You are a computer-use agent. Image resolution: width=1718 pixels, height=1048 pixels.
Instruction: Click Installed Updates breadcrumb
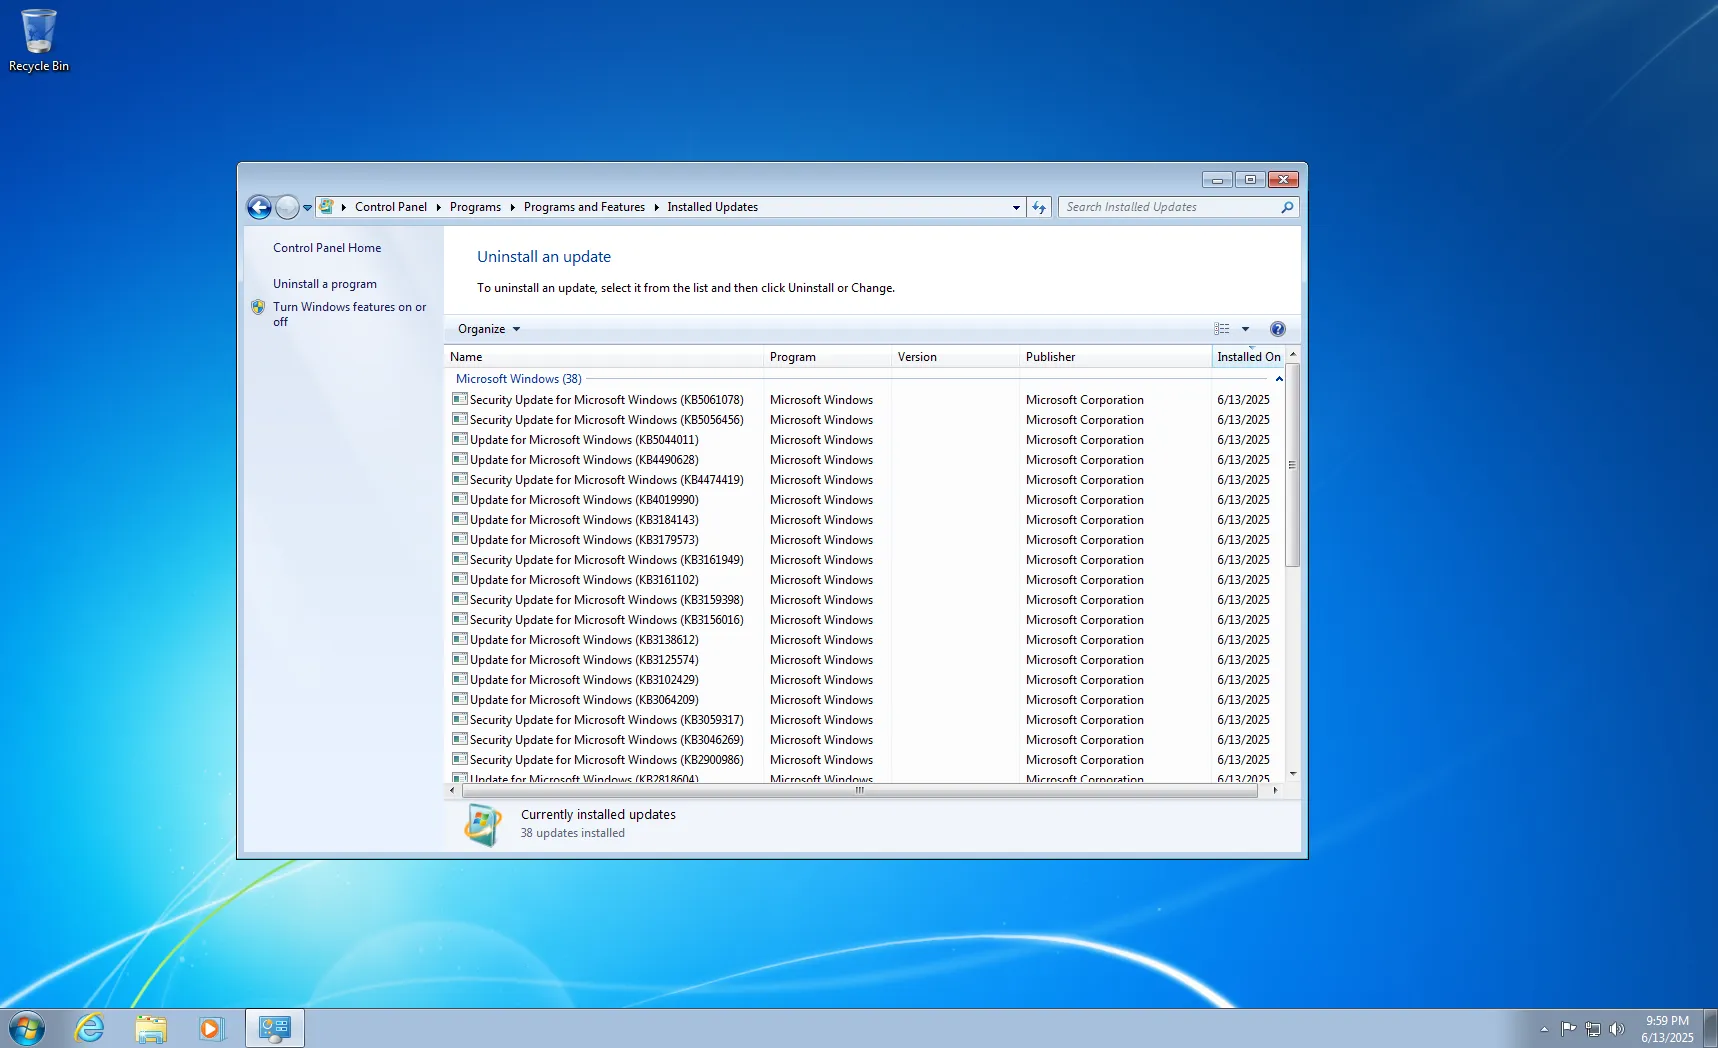(713, 207)
